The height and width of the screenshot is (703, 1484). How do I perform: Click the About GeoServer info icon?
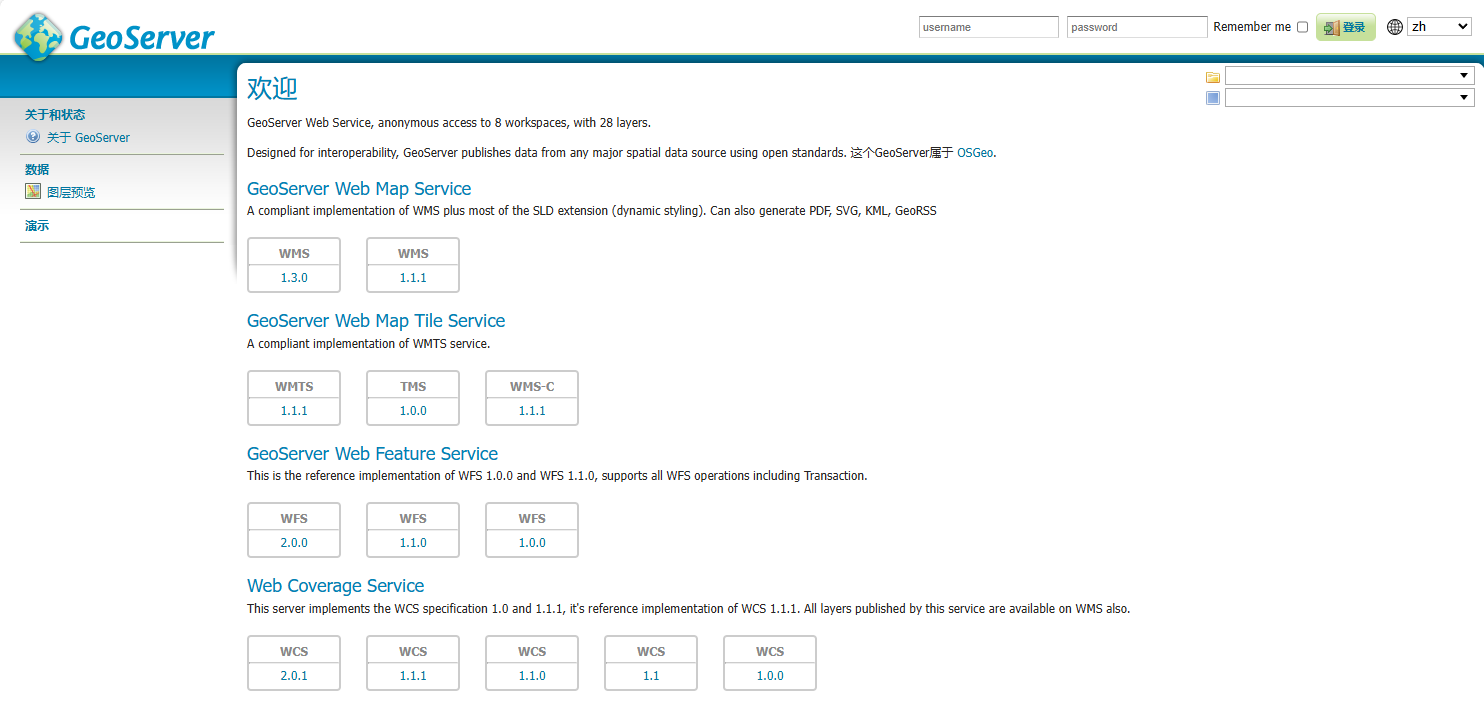point(33,137)
